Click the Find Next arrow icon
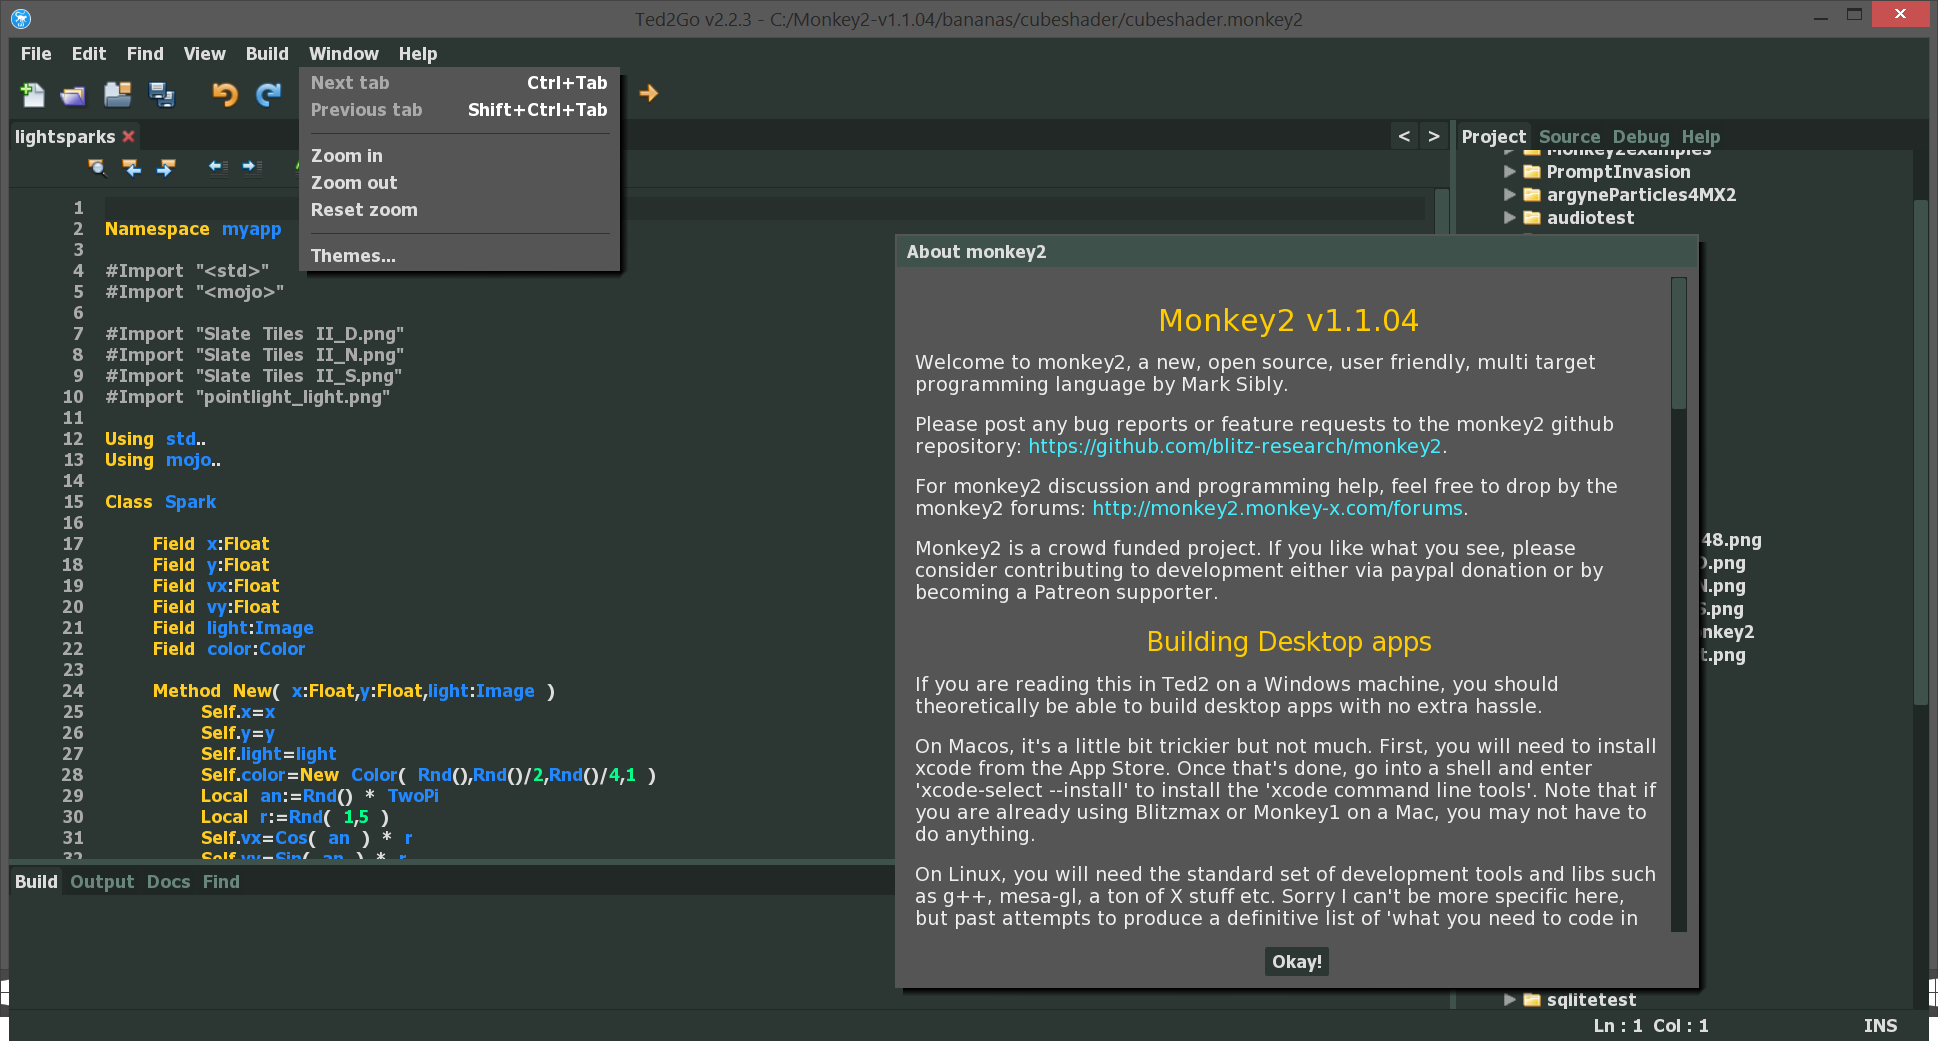 tap(166, 167)
